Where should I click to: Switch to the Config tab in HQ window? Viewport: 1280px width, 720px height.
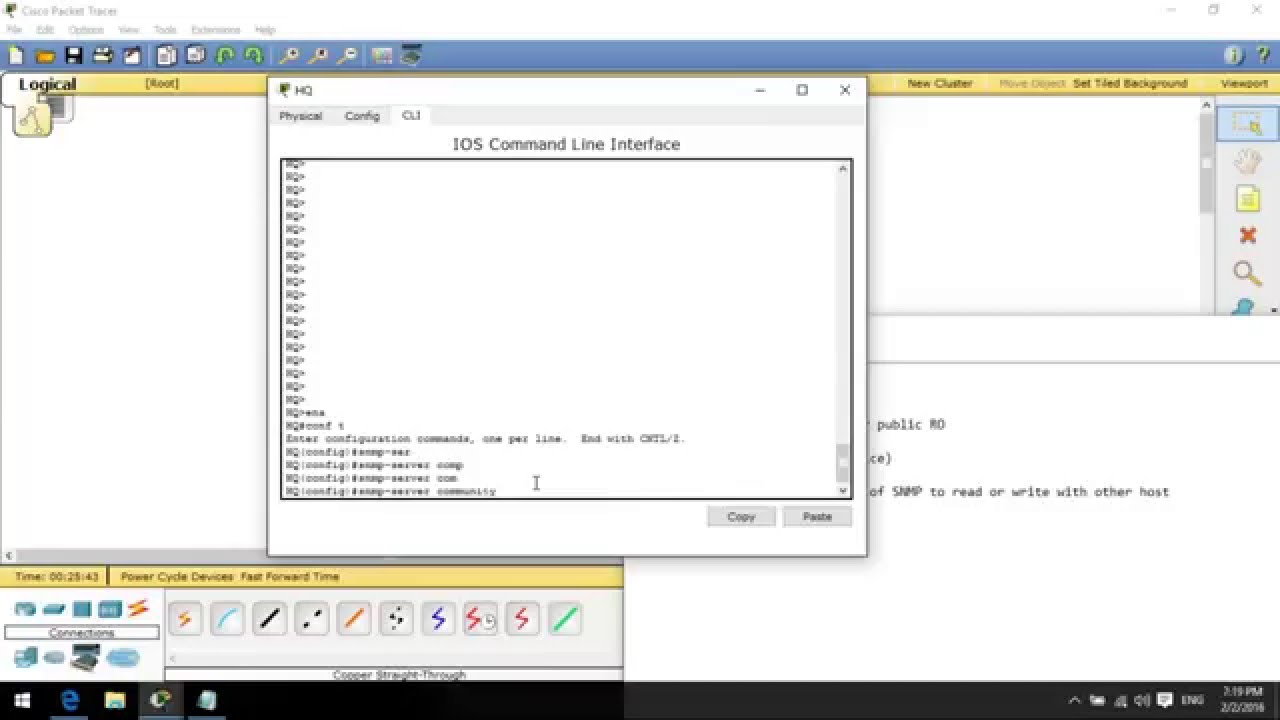coord(362,116)
